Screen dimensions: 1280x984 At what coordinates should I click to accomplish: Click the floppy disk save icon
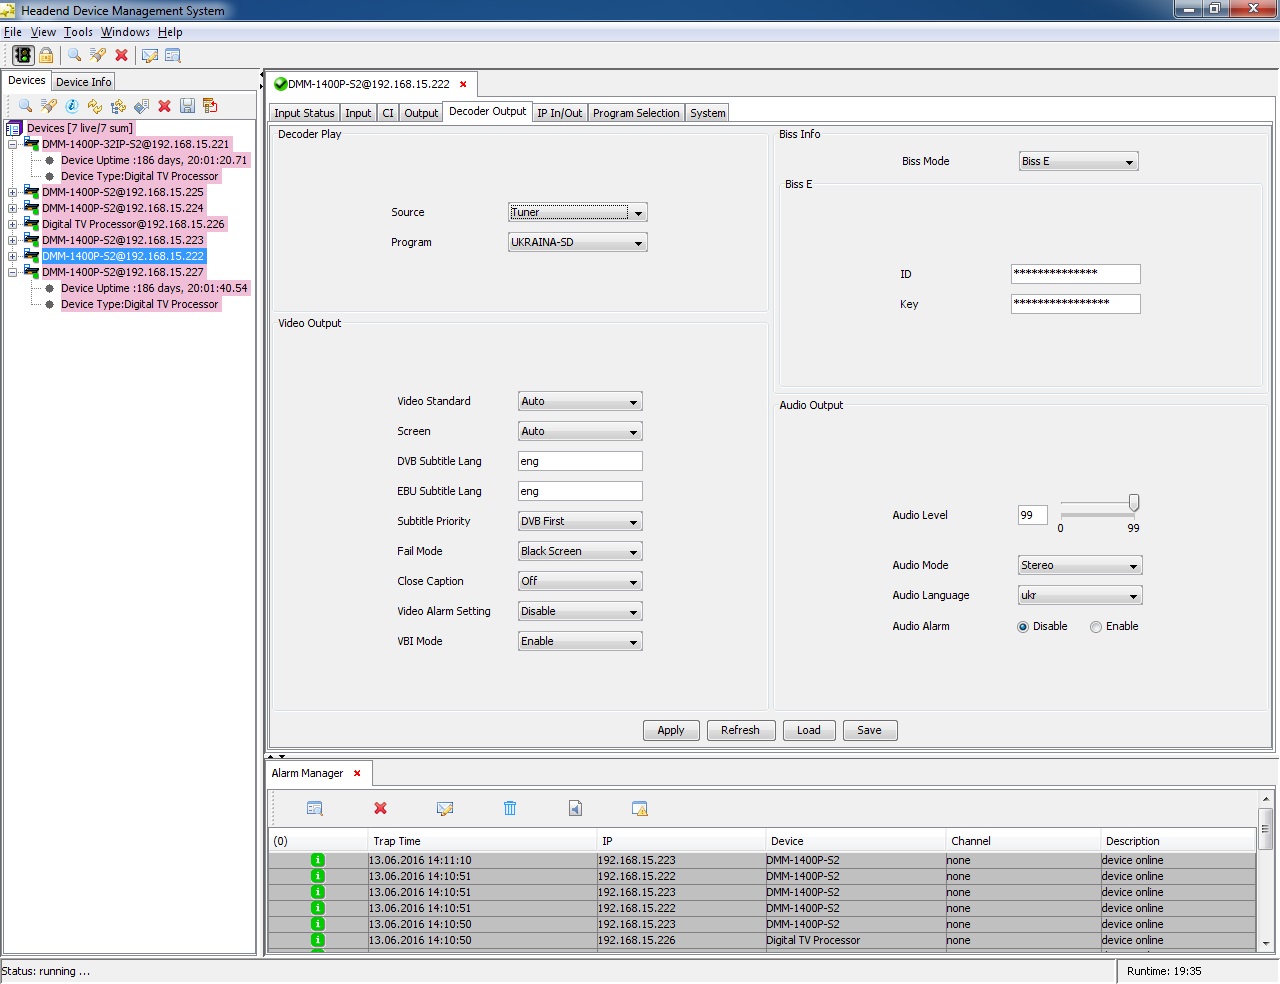point(187,106)
